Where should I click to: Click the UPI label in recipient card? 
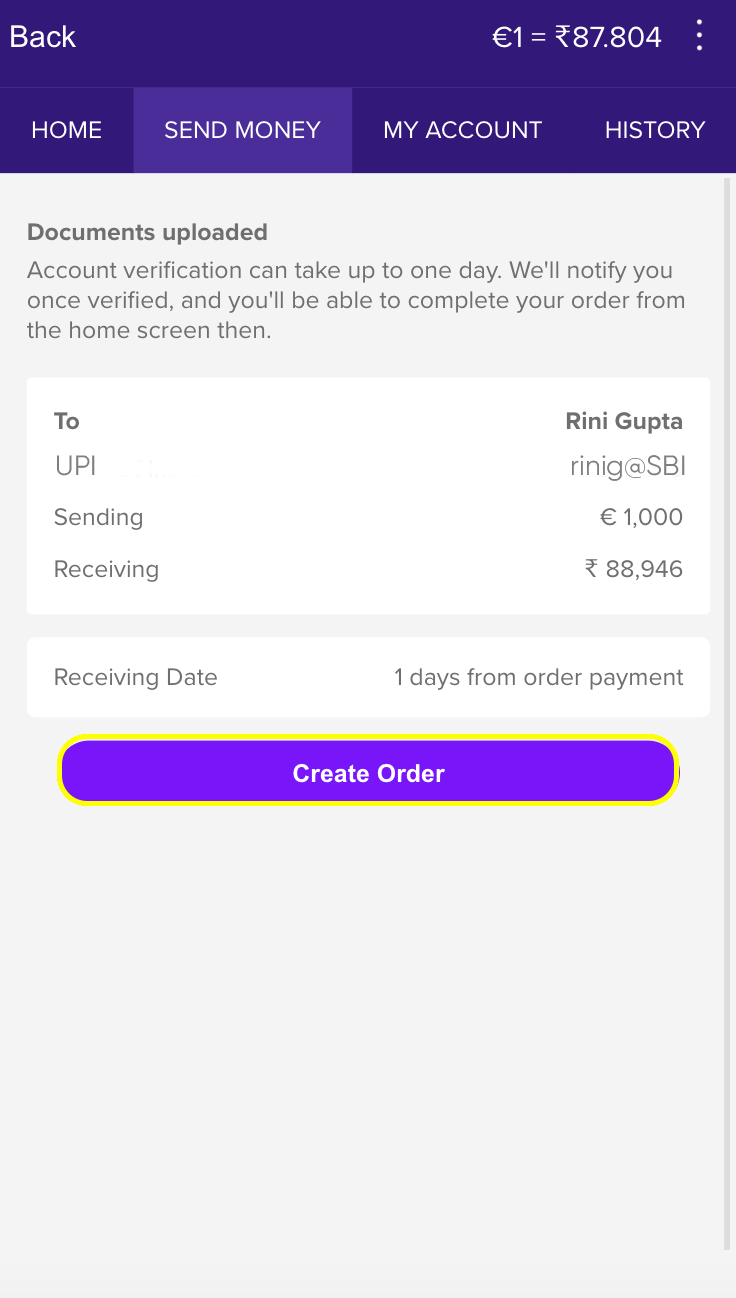(x=75, y=466)
